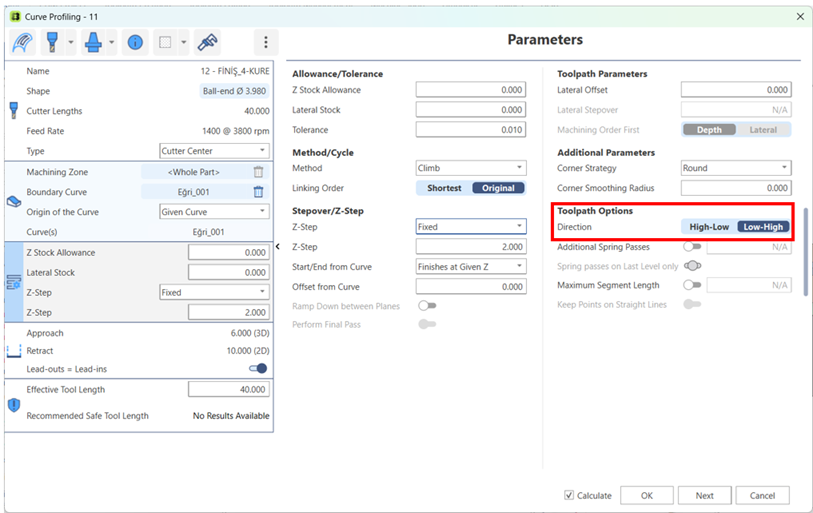The width and height of the screenshot is (813, 513).
Task: Toggle Keep Points on Straight Lines
Action: [x=692, y=304]
